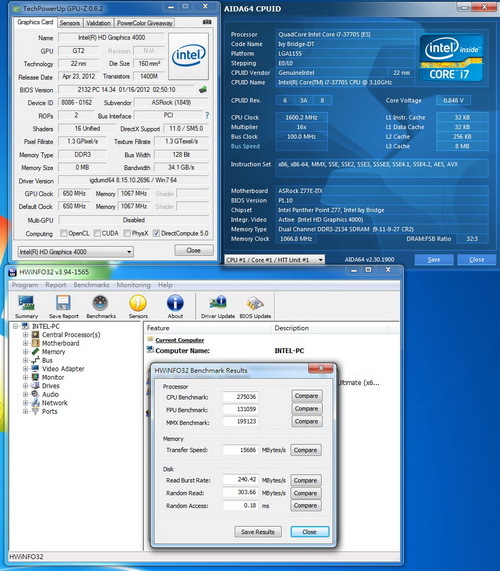This screenshot has height=571, width=500.
Task: Click the Intel Core i7 badge in AIDA64
Action: pyautogui.click(x=451, y=58)
